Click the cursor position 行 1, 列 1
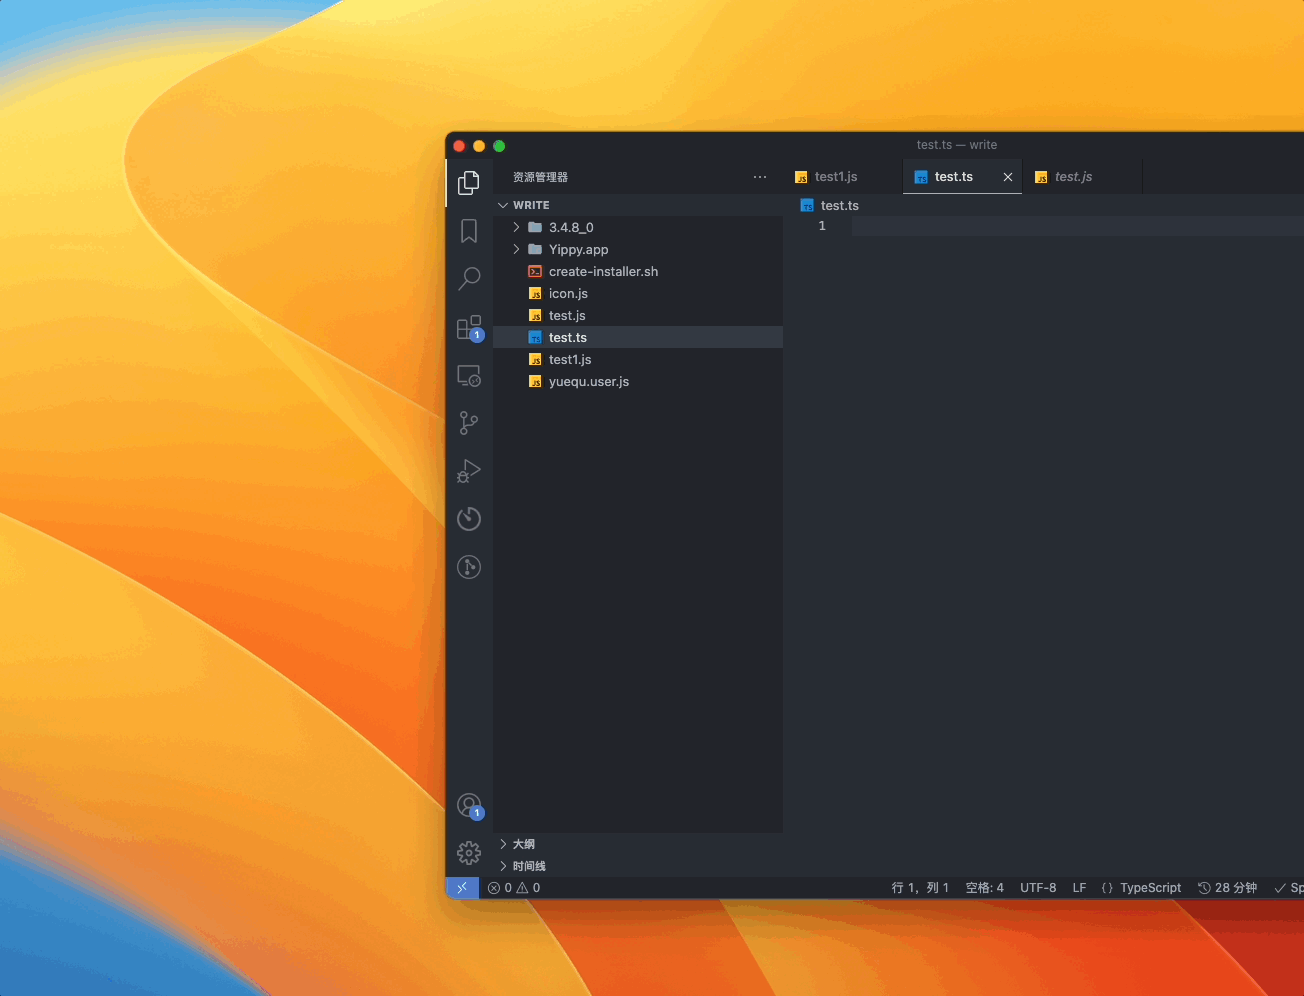Image resolution: width=1304 pixels, height=996 pixels. point(920,888)
